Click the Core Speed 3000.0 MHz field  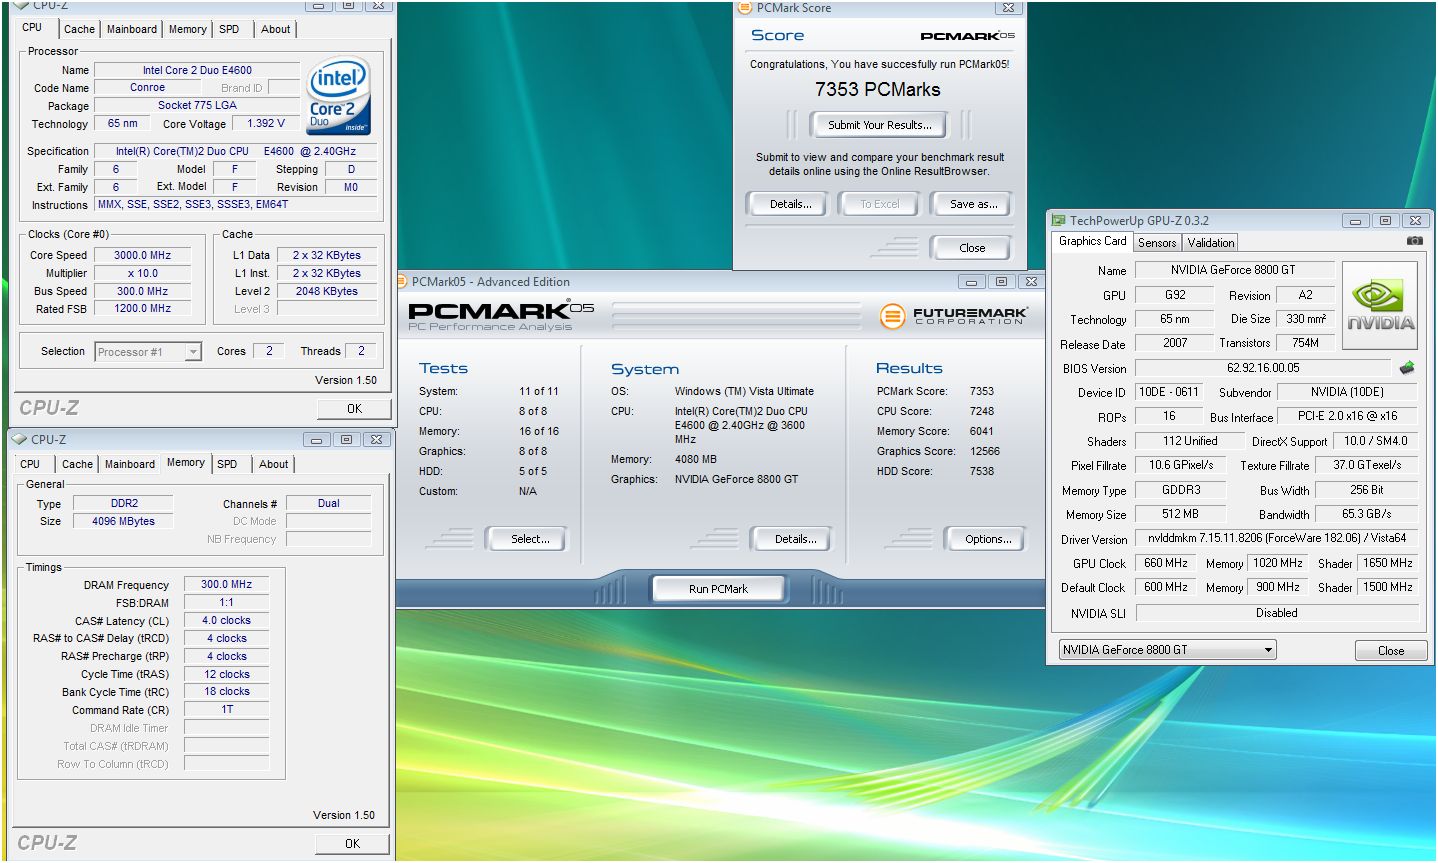(x=143, y=255)
